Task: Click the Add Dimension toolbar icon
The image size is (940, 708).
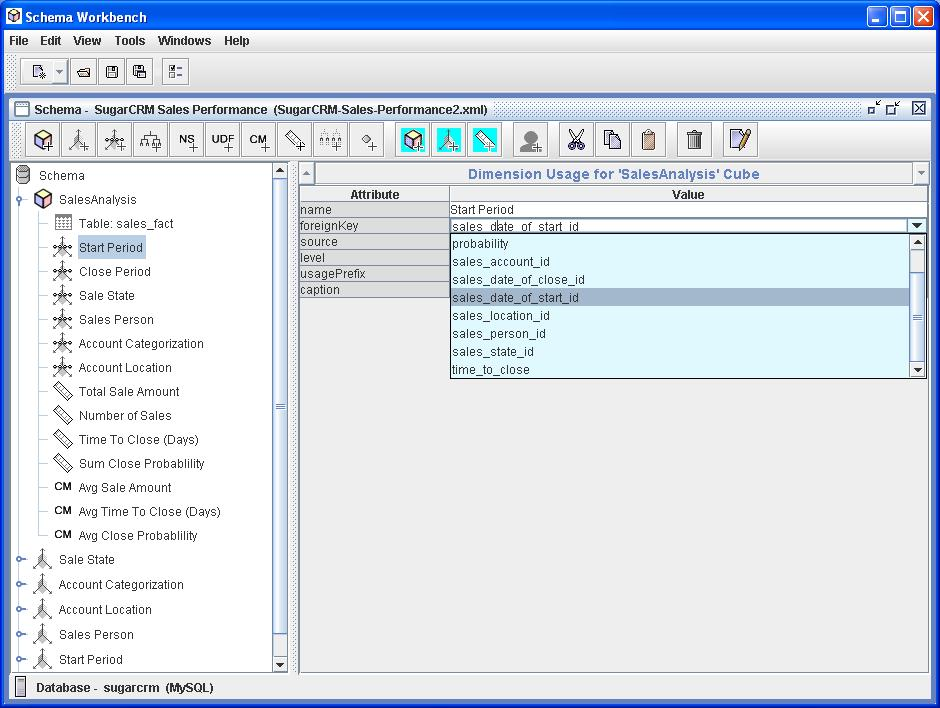Action: click(79, 141)
